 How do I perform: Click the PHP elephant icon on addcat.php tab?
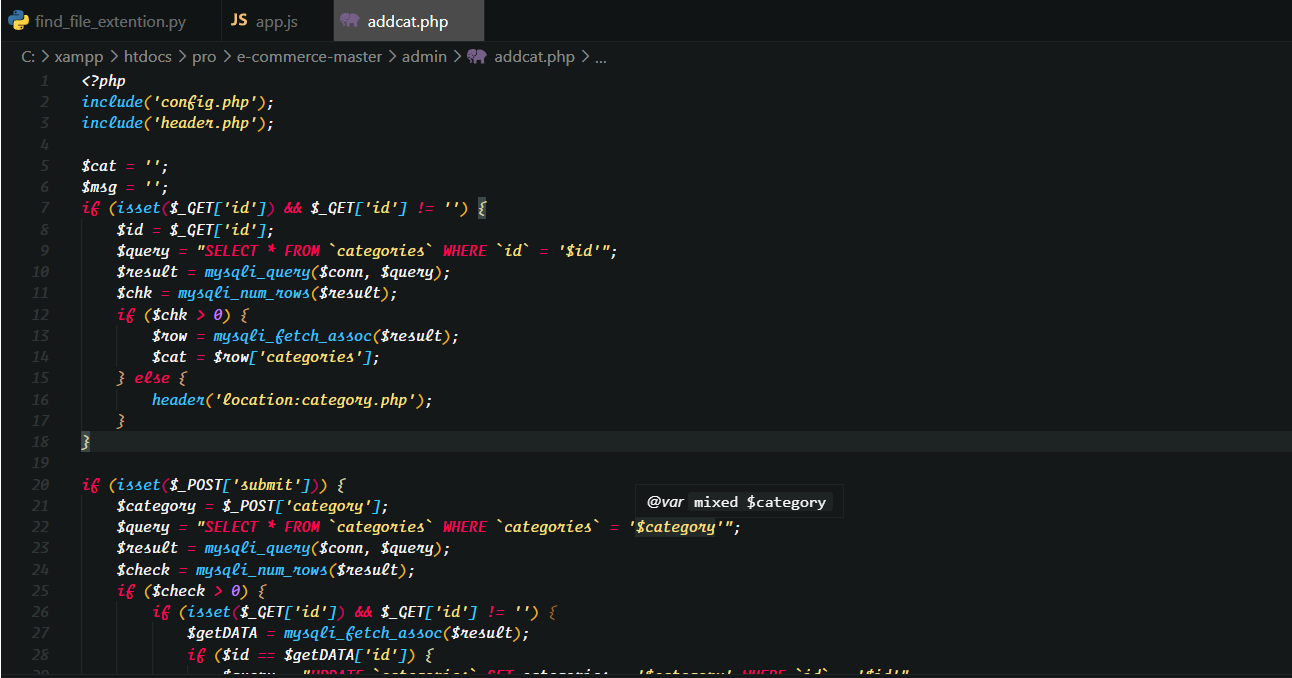coord(349,21)
